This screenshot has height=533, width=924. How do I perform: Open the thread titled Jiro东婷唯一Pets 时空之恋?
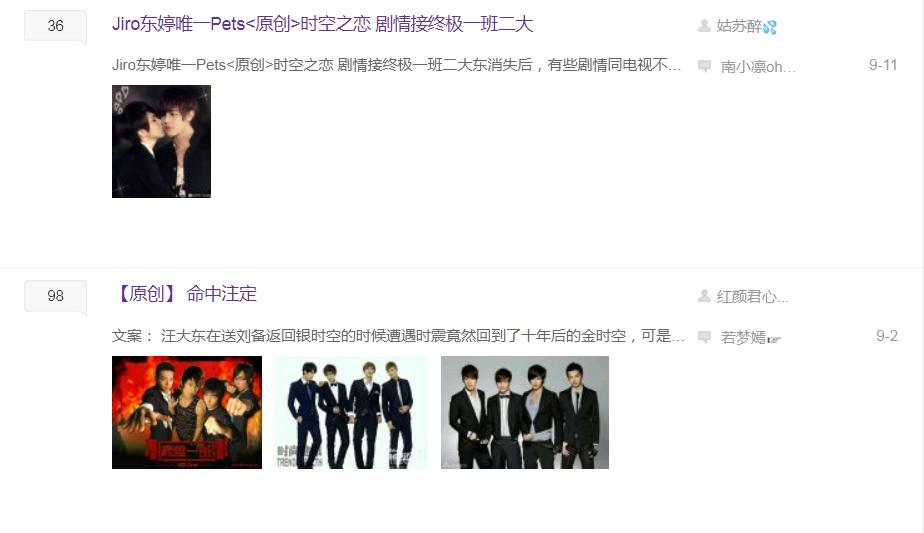[x=322, y=24]
